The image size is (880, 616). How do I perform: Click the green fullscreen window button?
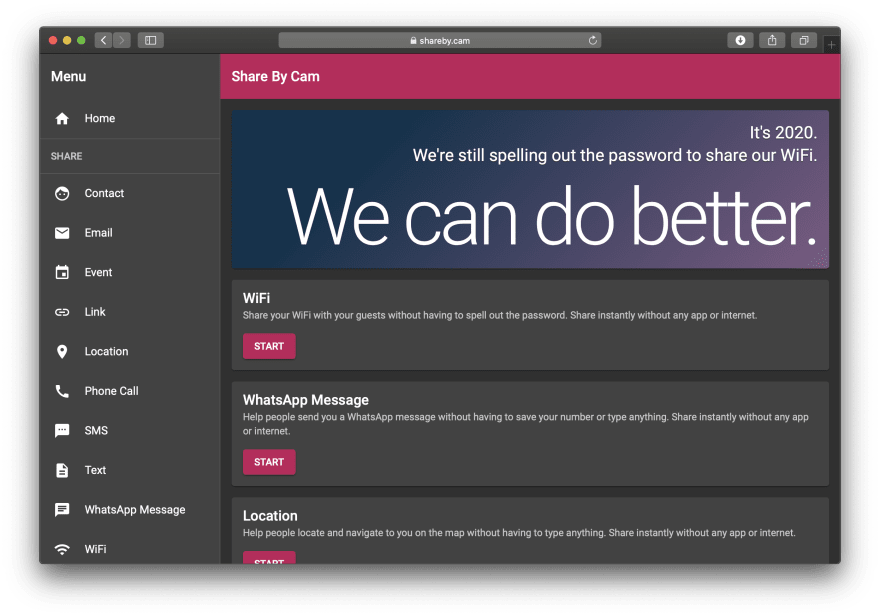point(81,40)
